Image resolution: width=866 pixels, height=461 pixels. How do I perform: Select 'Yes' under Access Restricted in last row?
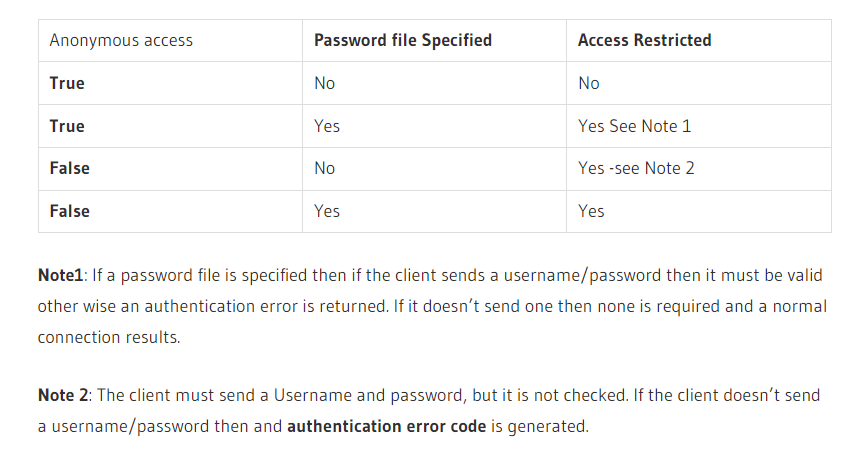(x=591, y=211)
